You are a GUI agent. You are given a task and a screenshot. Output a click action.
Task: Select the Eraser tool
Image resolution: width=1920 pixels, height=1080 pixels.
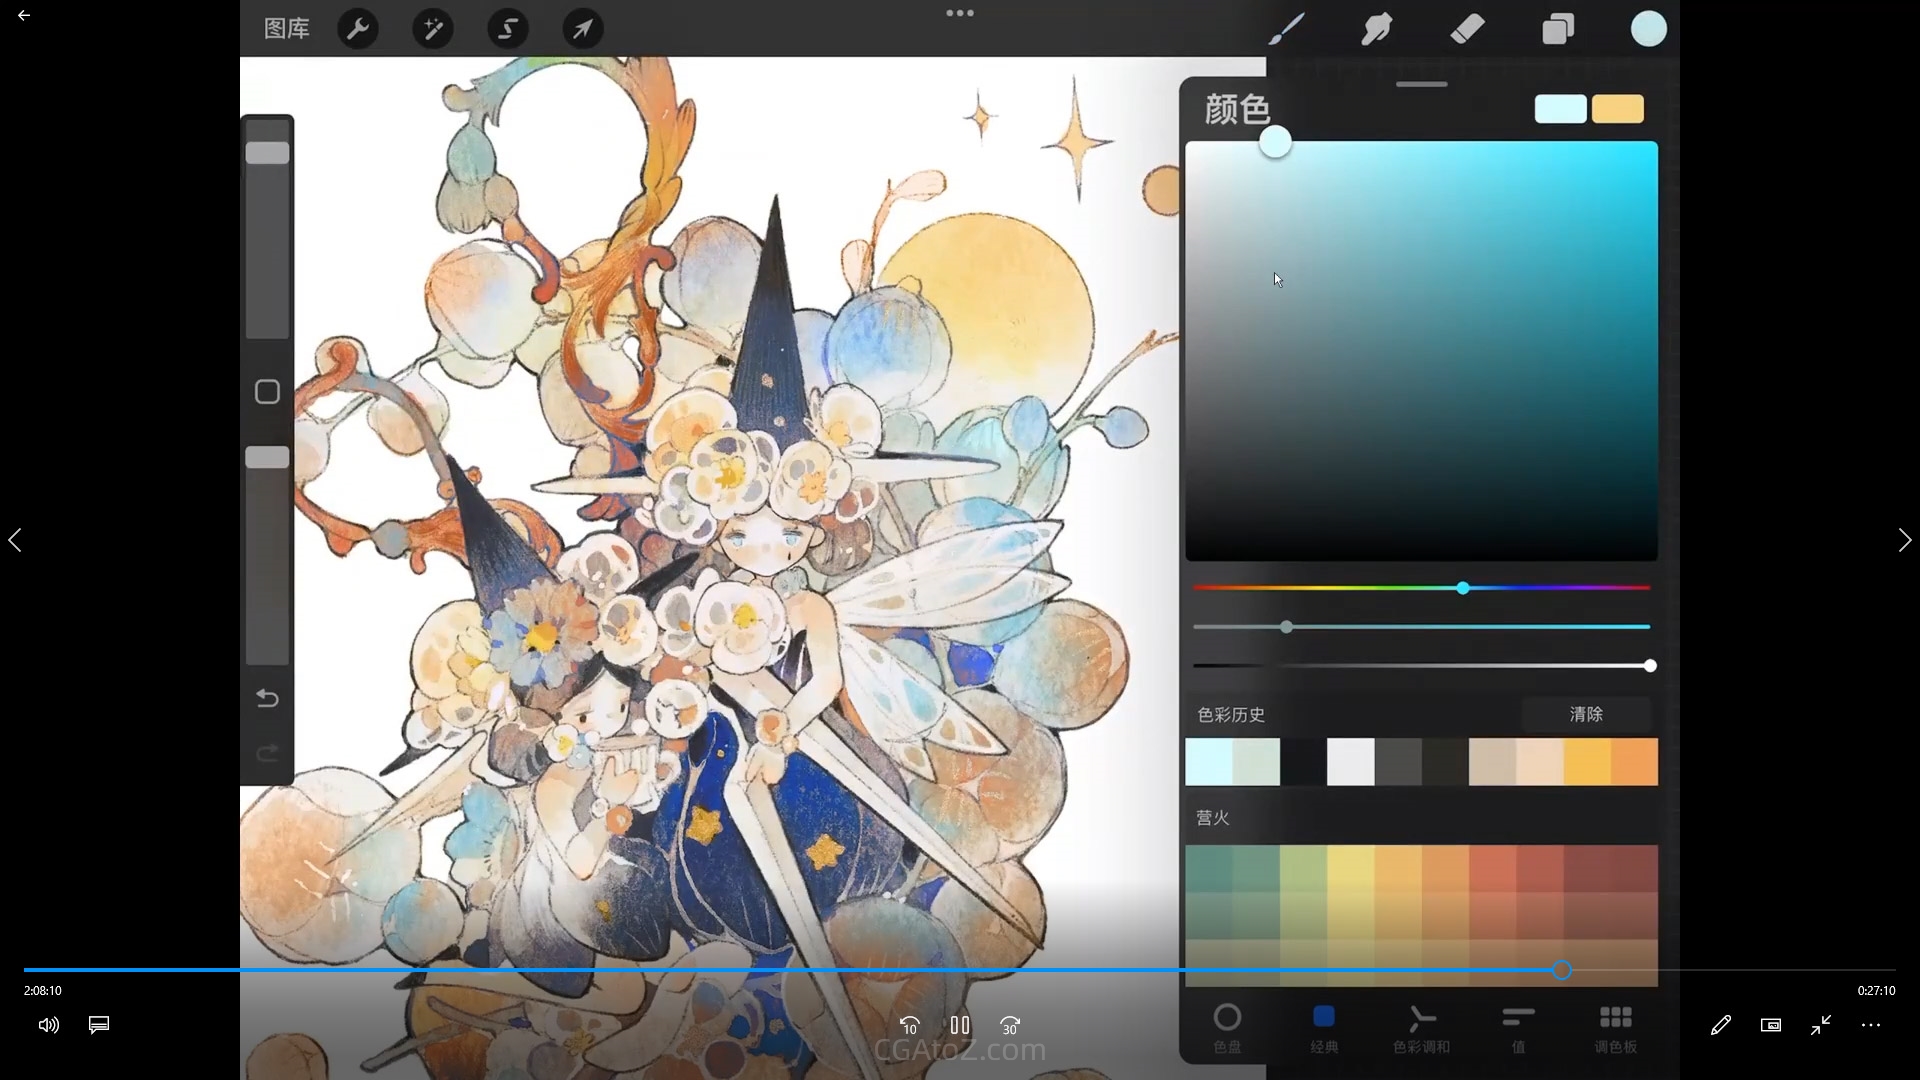pos(1467,29)
